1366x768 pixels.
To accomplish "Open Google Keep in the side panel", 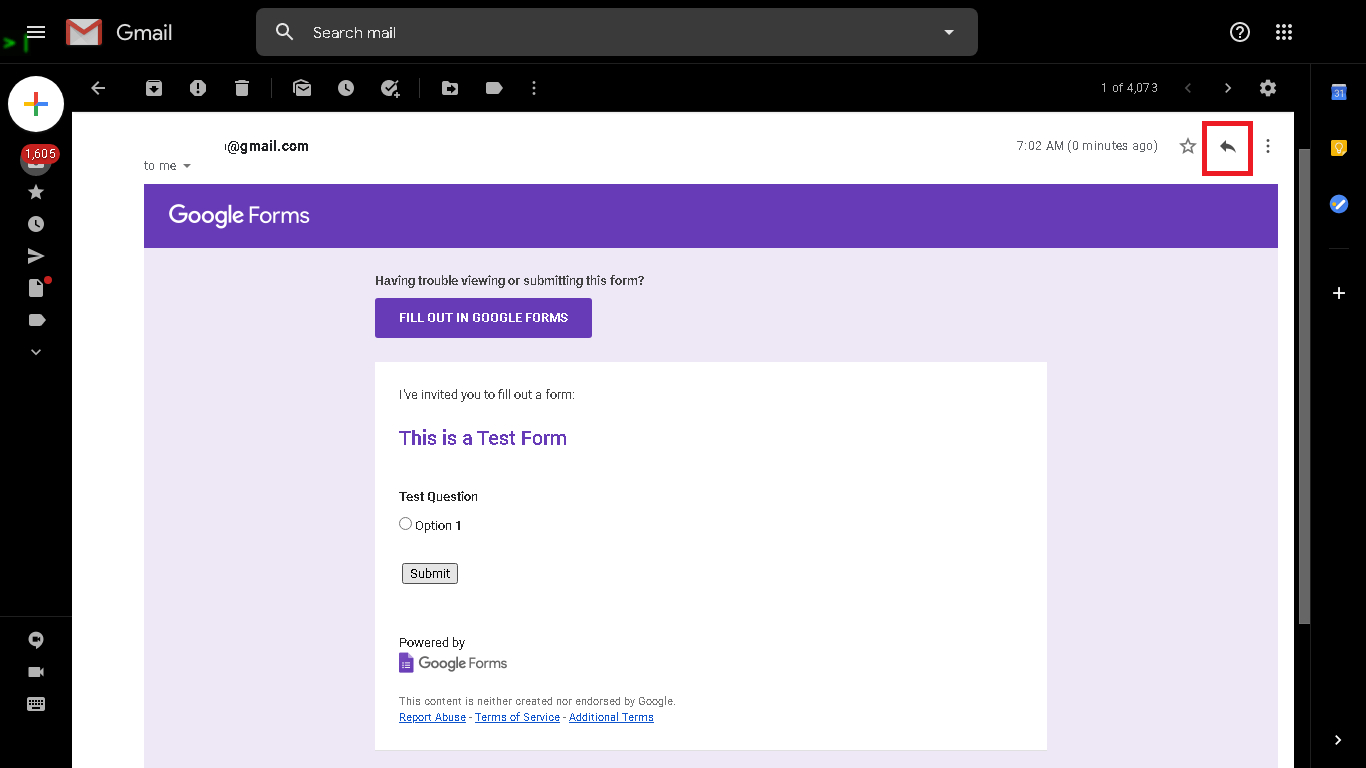I will (x=1339, y=148).
